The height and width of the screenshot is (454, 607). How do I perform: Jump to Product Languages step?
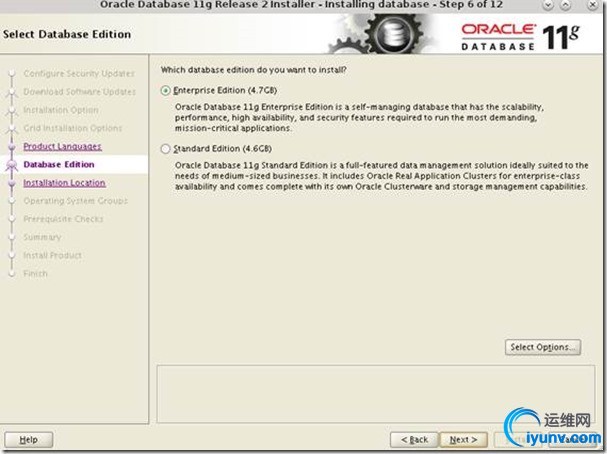click(x=62, y=146)
